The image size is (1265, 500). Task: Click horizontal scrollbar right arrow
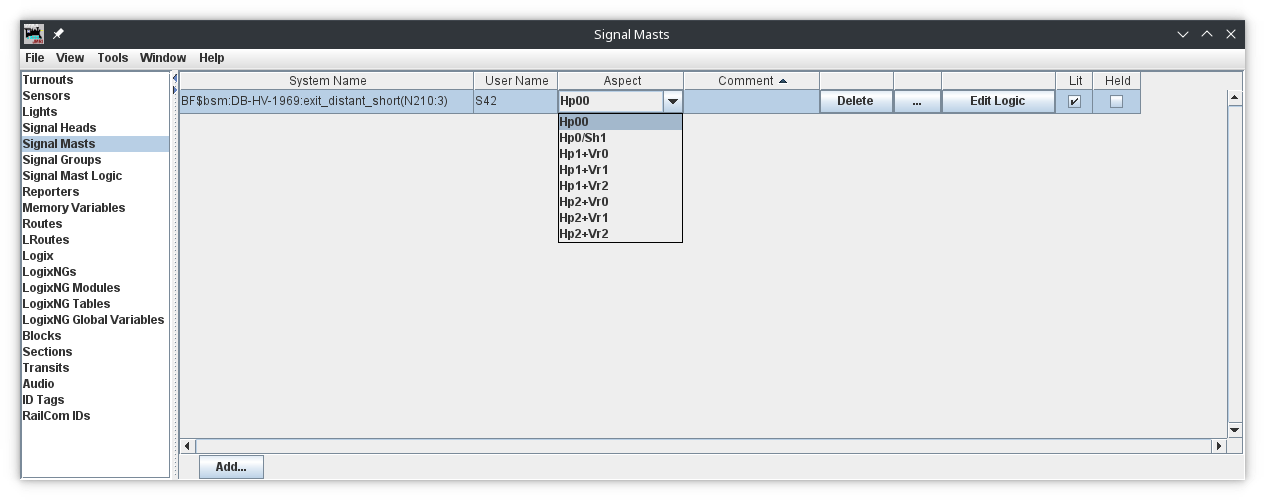tap(1217, 446)
